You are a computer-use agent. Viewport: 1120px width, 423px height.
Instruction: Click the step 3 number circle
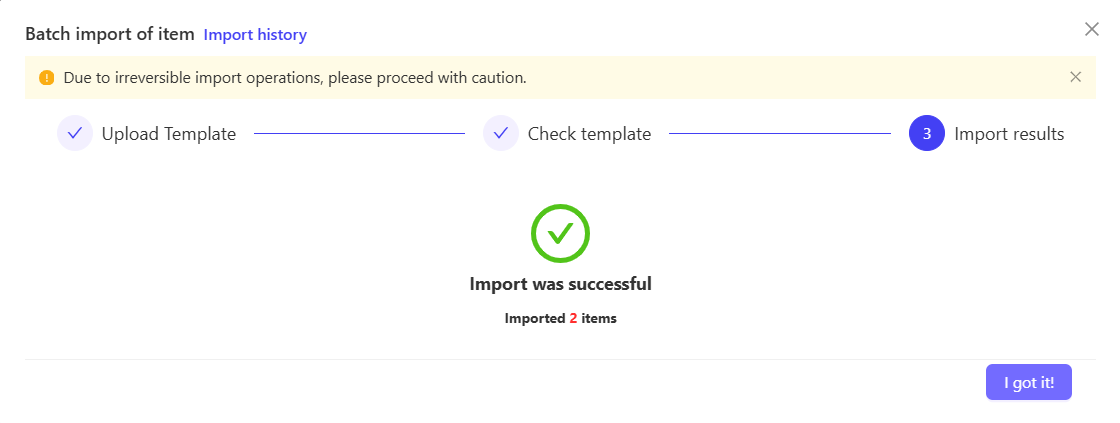click(x=926, y=134)
